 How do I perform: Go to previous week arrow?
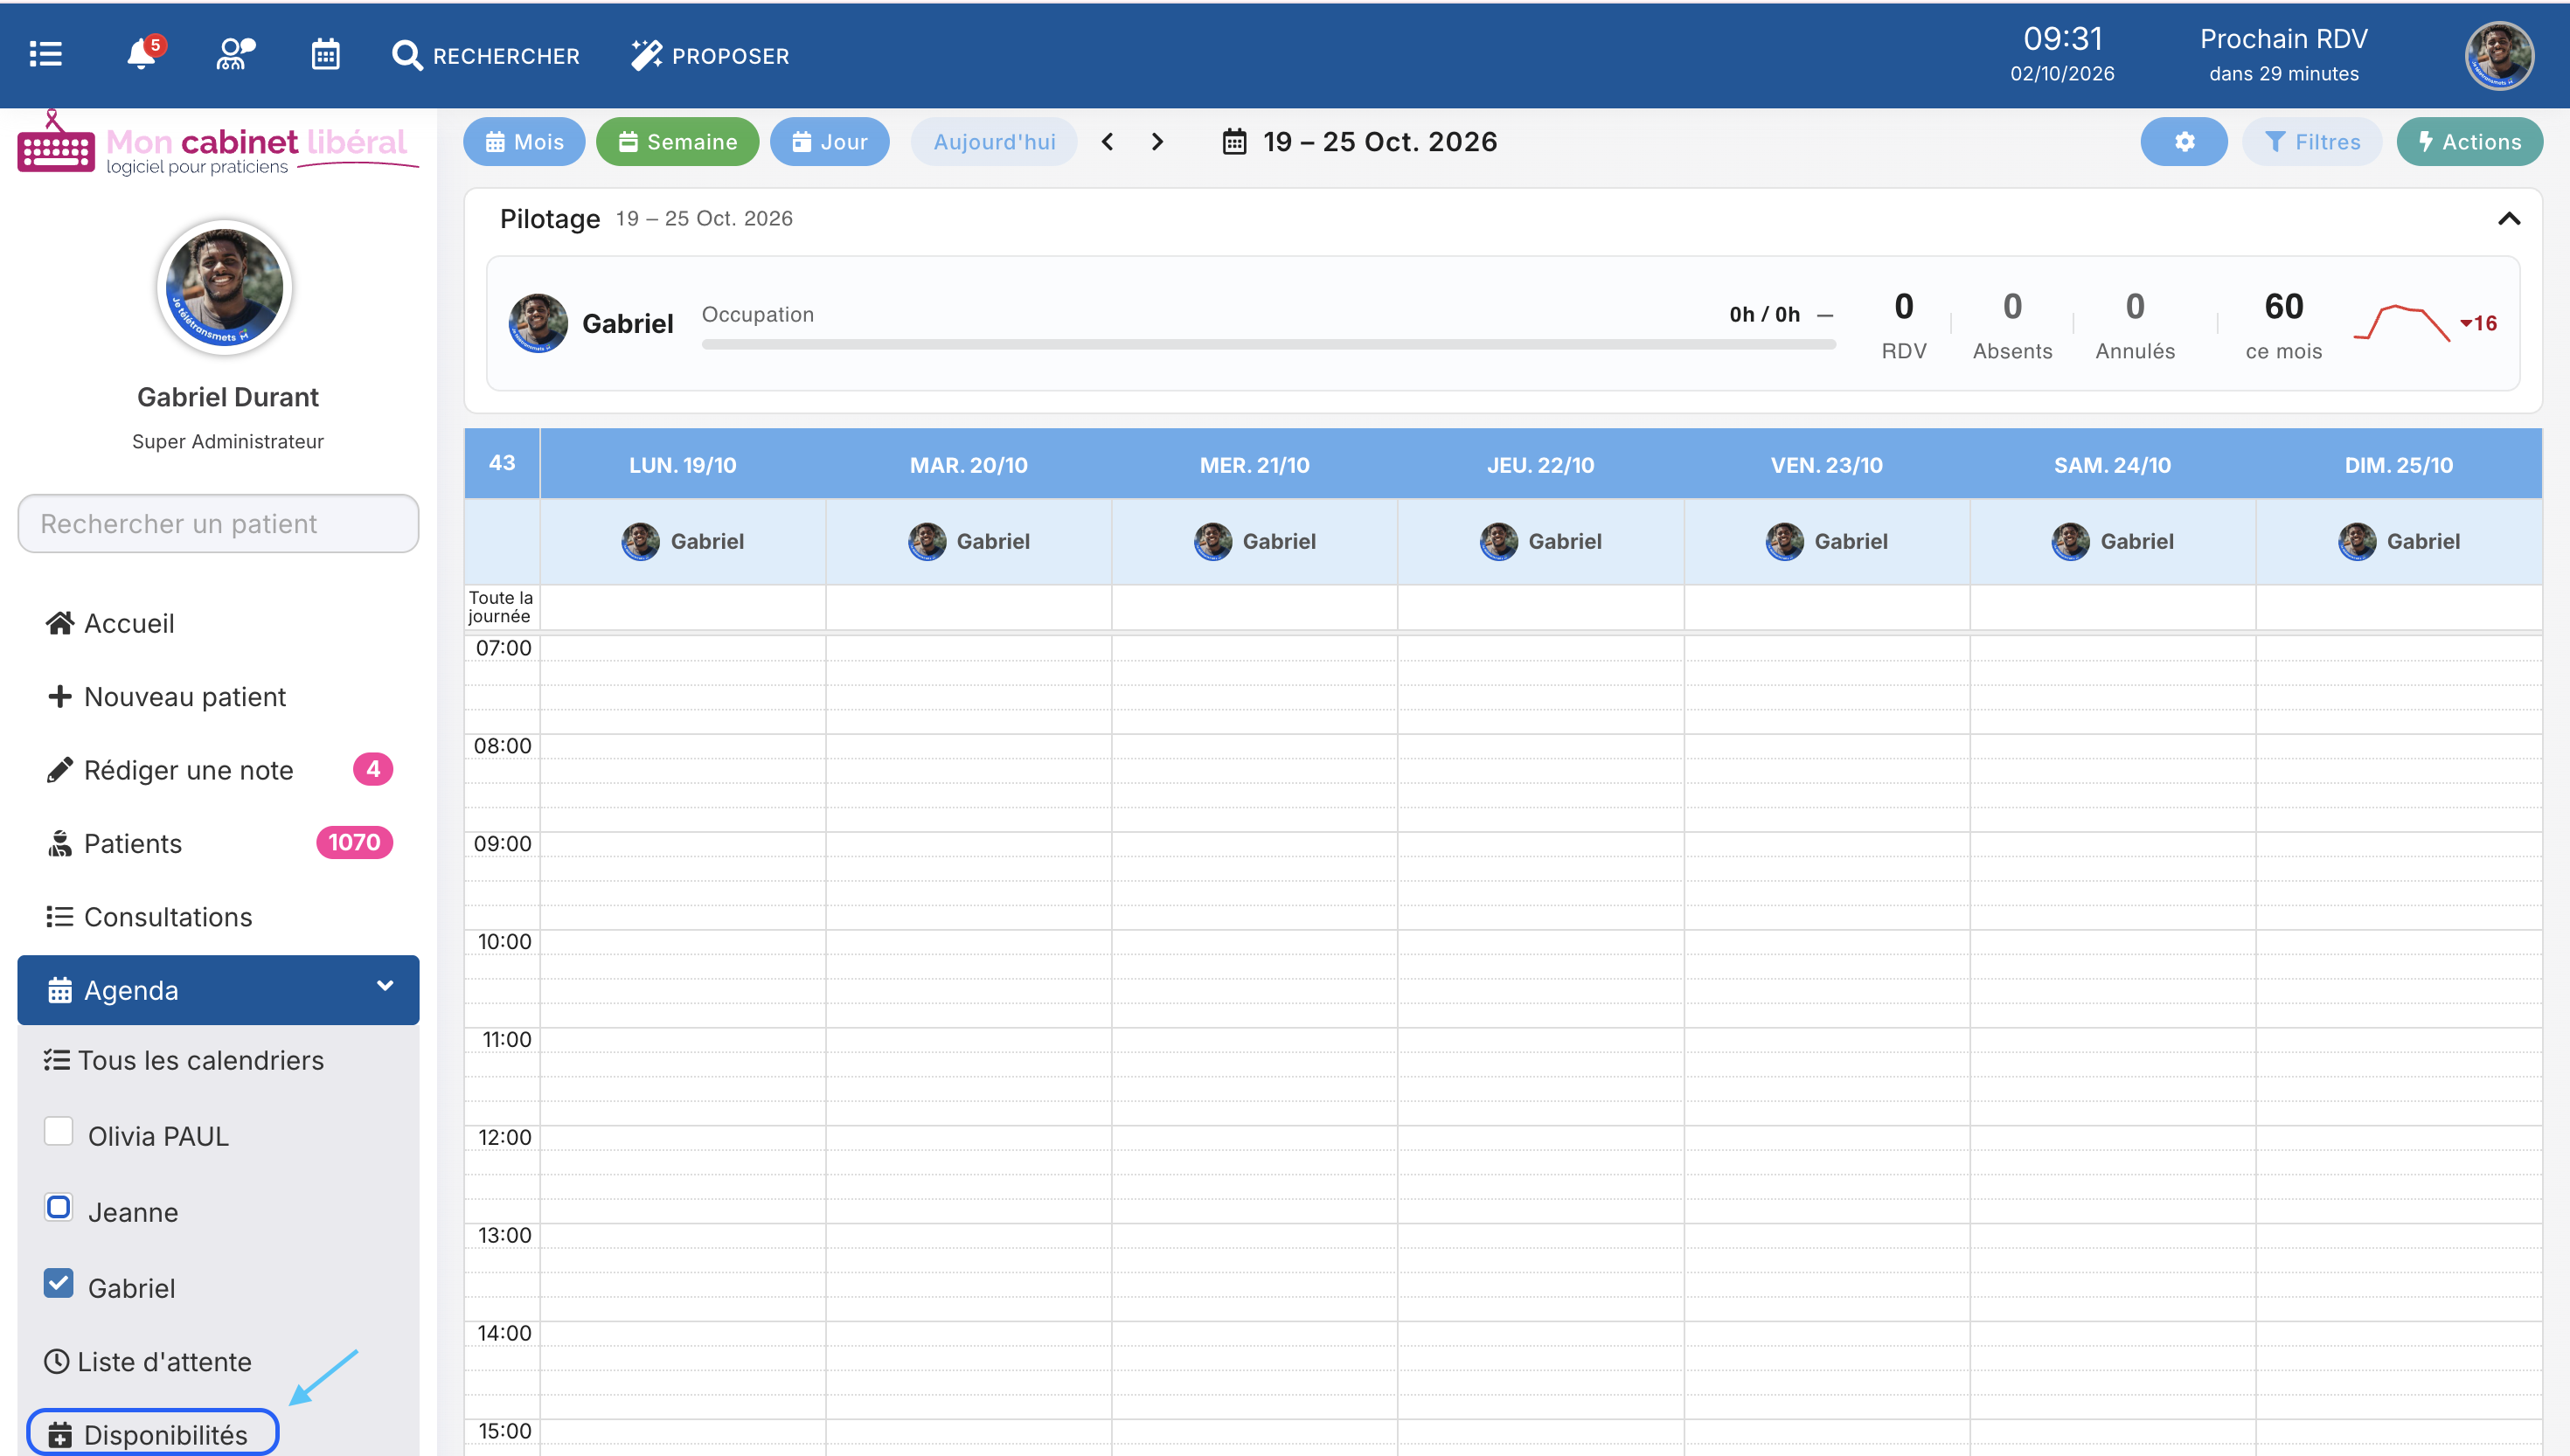(1107, 142)
